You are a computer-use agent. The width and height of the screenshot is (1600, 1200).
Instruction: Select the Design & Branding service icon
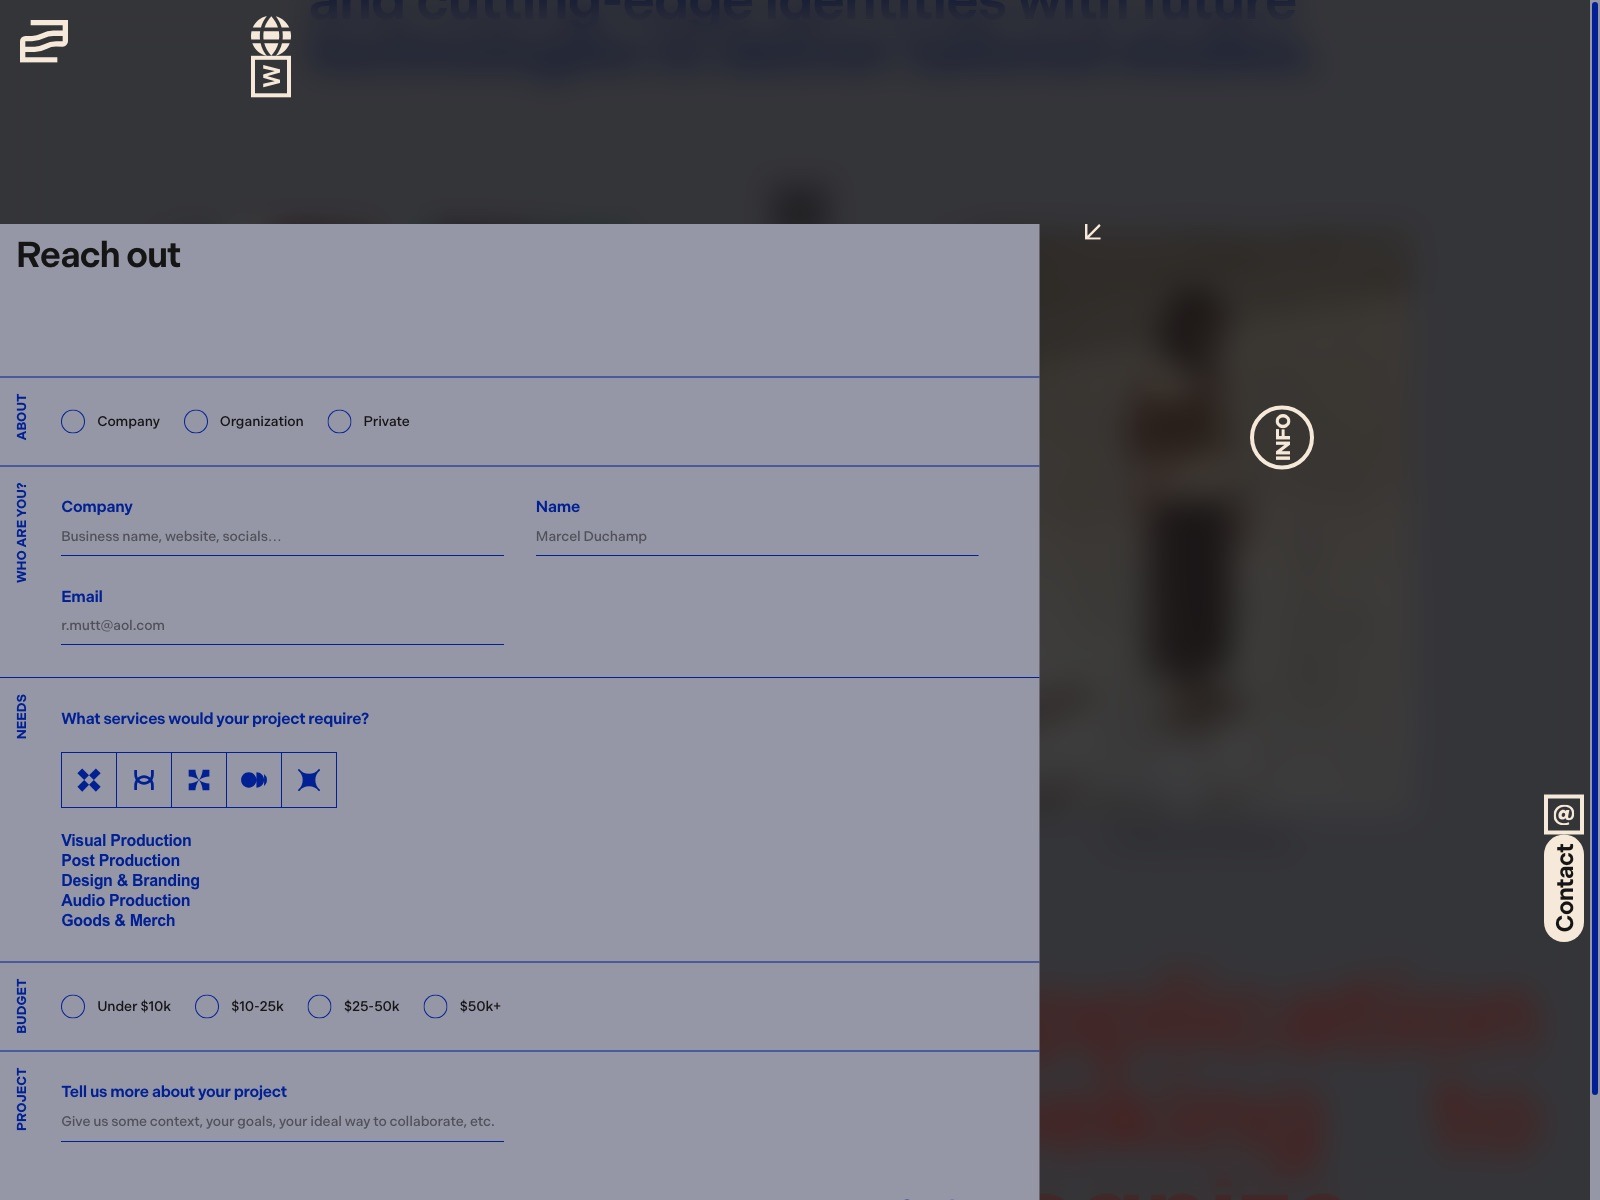pyautogui.click(x=199, y=780)
